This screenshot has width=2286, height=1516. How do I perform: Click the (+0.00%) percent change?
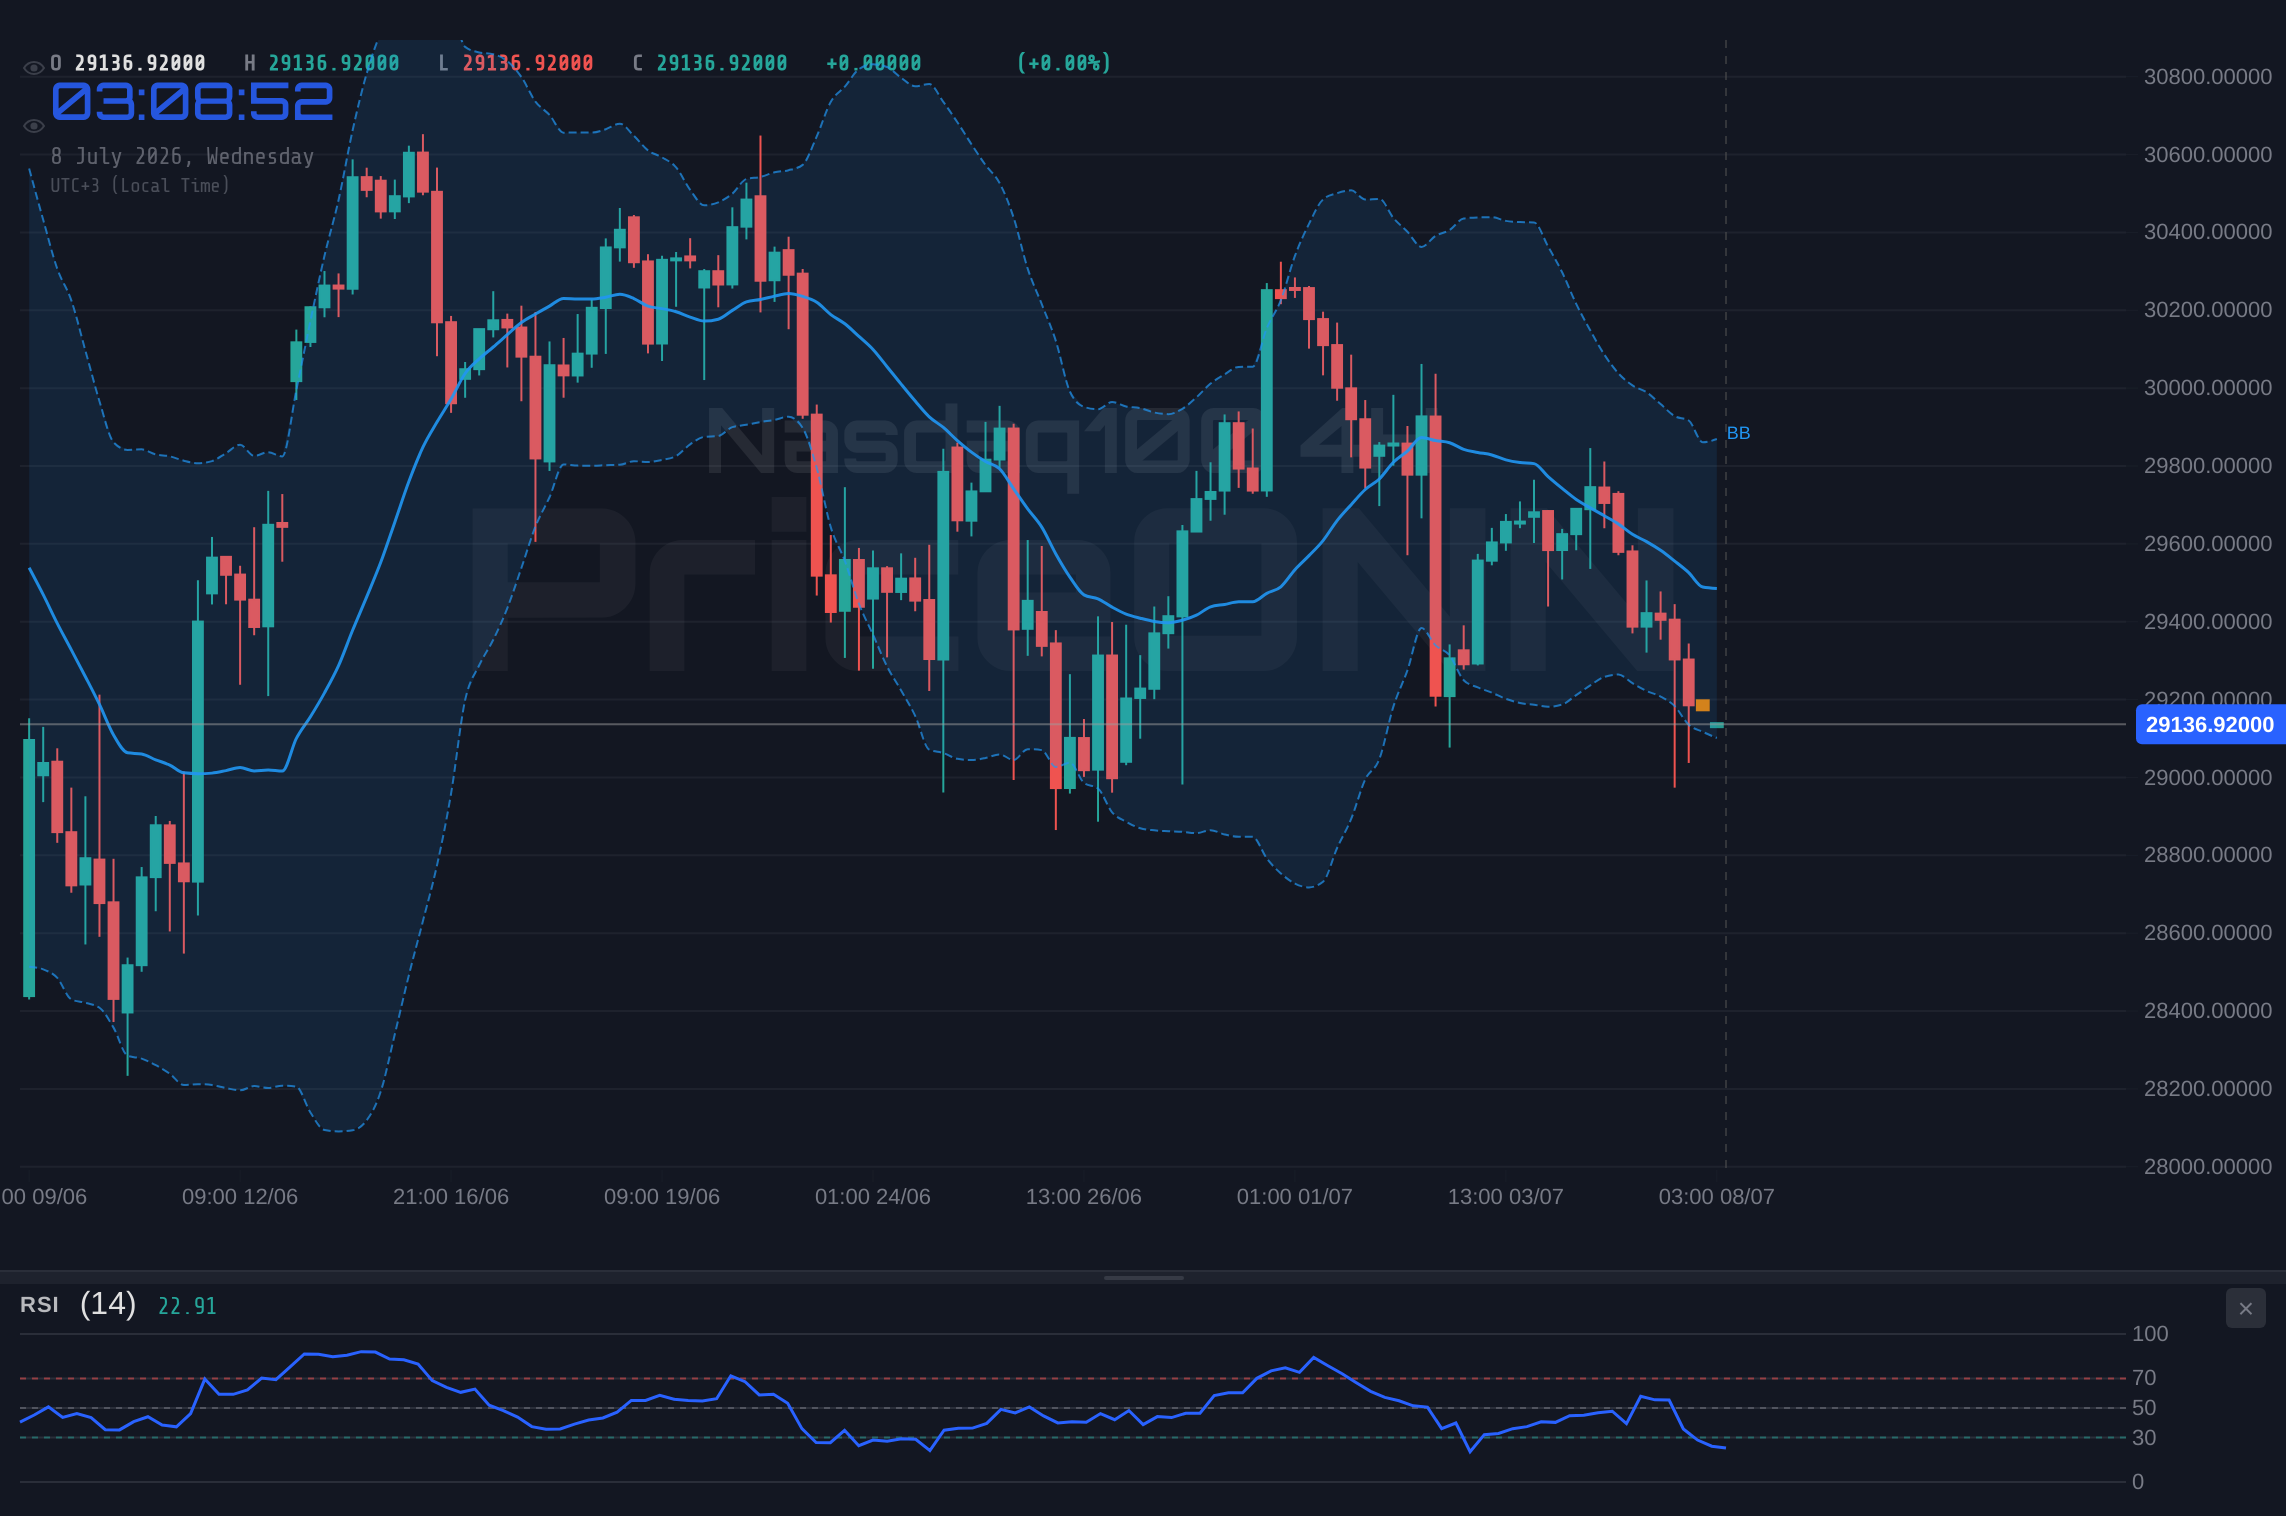[1064, 63]
